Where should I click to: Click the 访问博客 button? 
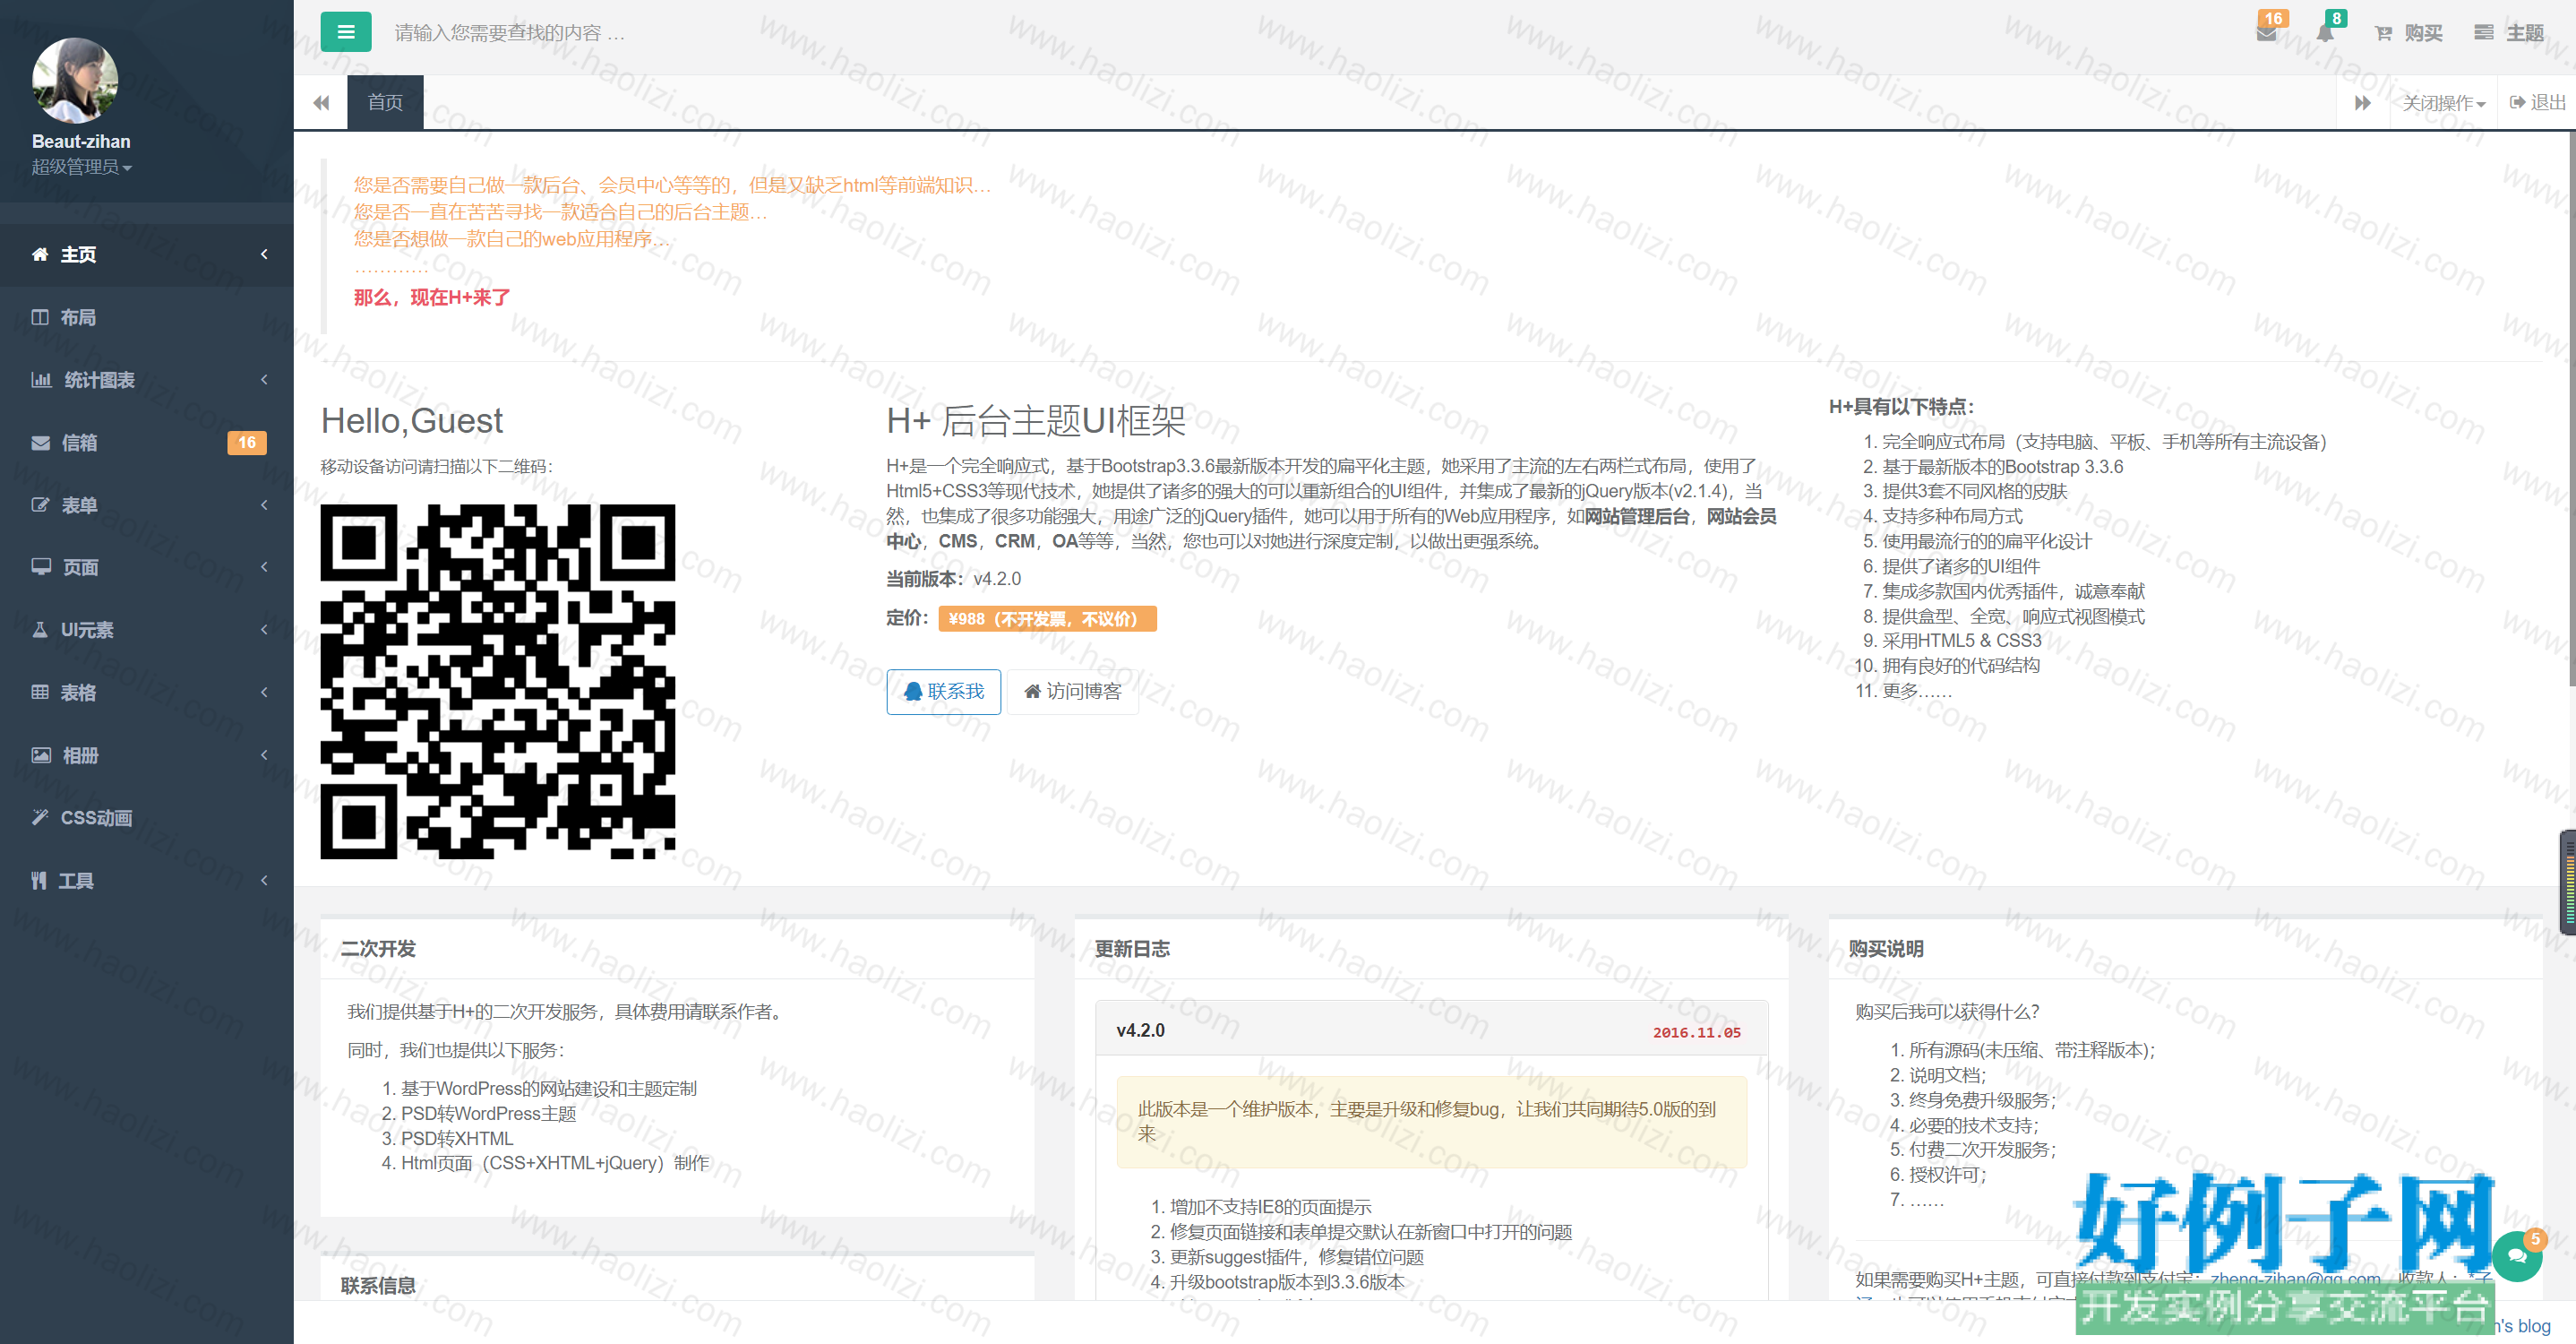pyautogui.click(x=1073, y=692)
